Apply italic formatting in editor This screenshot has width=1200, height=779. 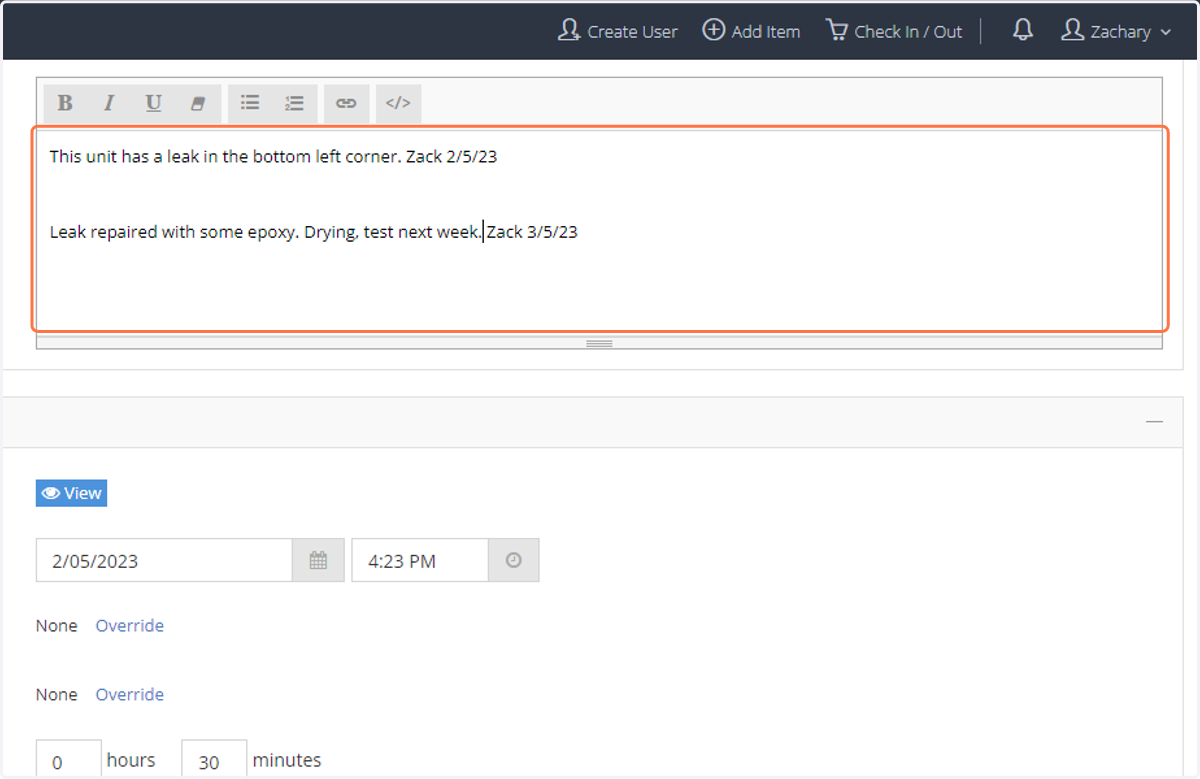(x=109, y=103)
